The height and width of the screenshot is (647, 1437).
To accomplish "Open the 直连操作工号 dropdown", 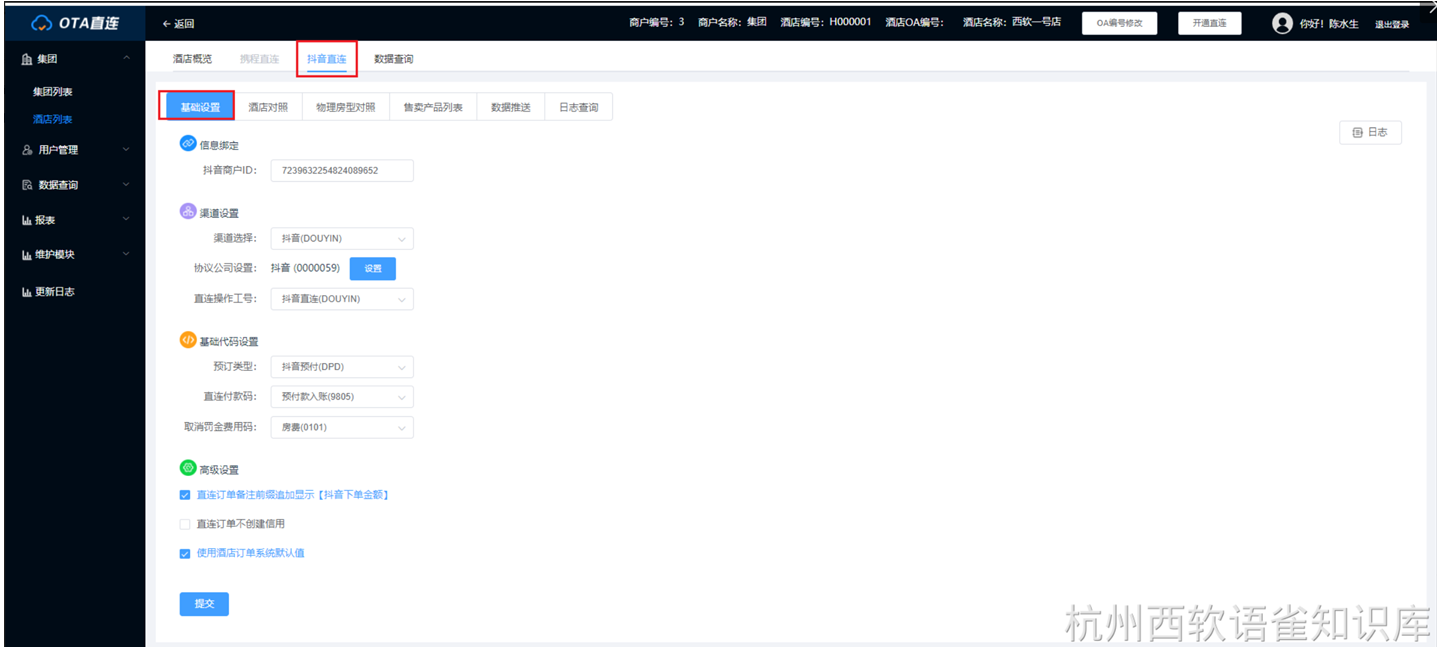I will point(342,299).
